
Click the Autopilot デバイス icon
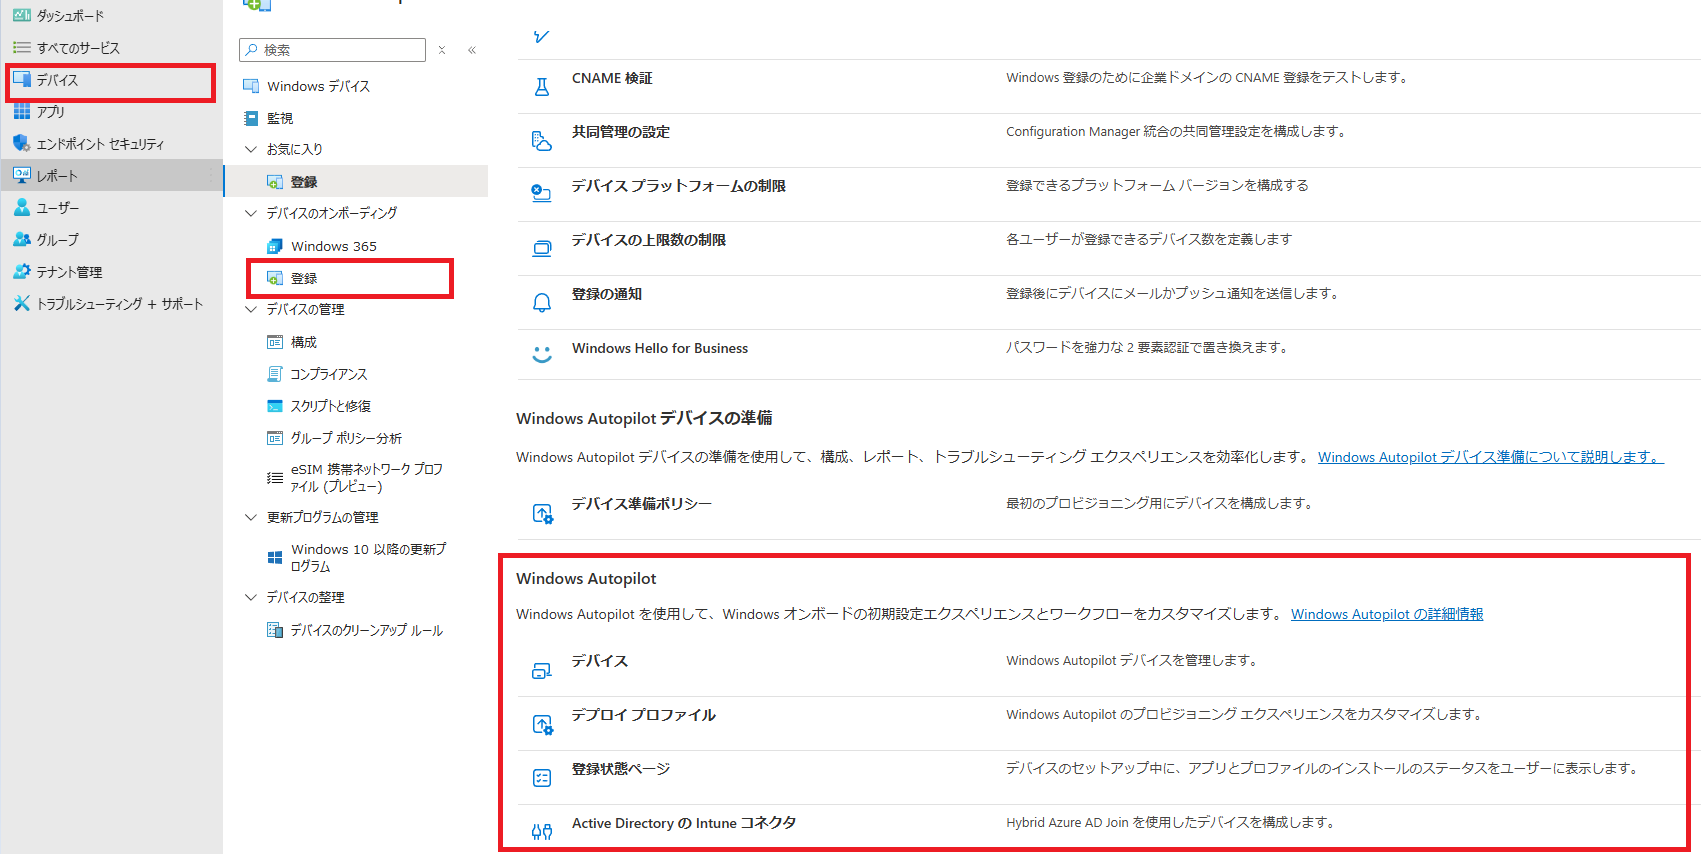tap(542, 671)
